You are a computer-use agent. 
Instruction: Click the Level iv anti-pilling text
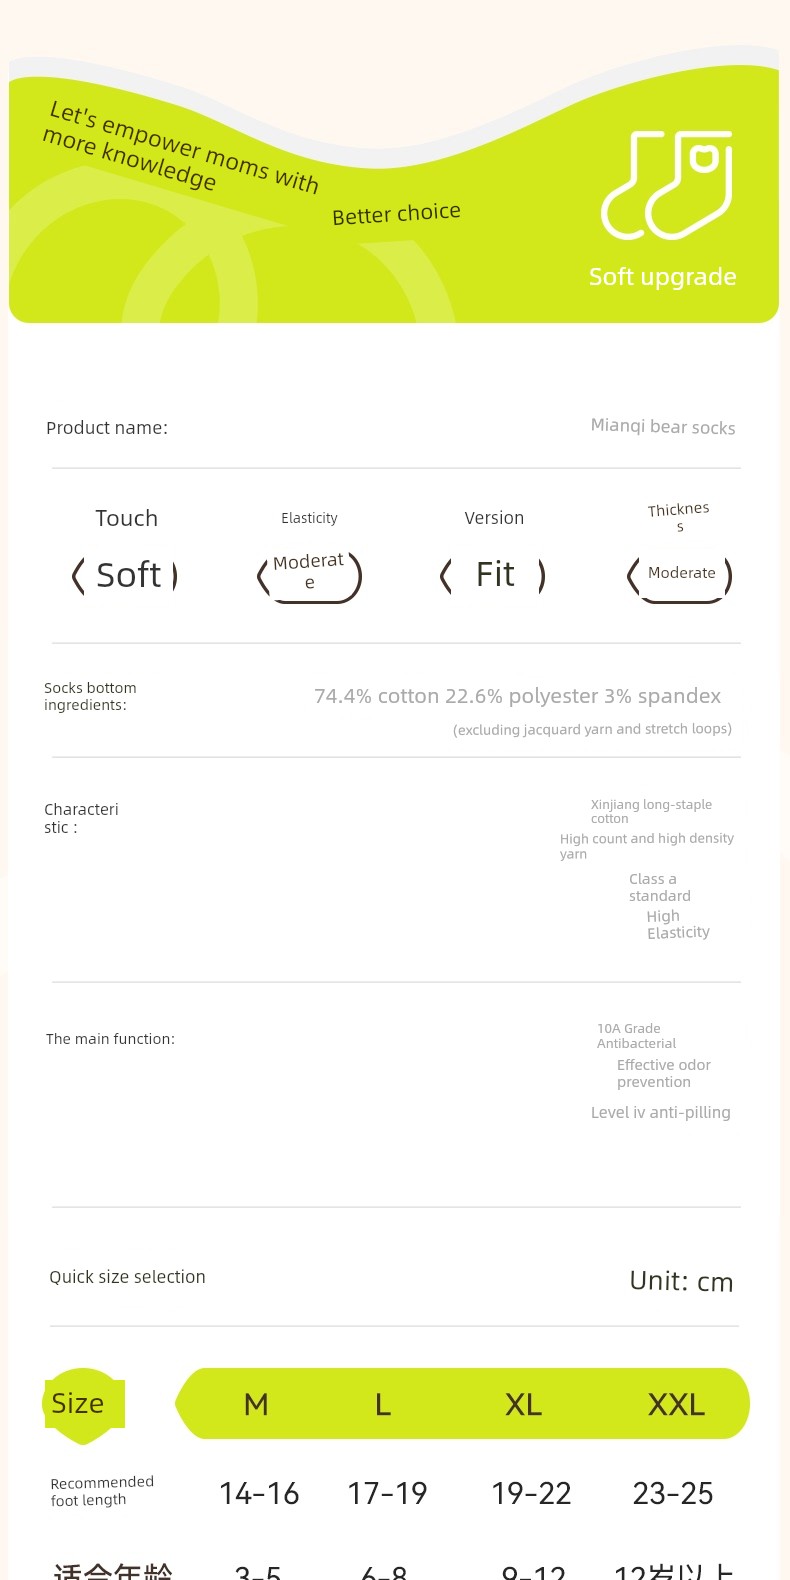(x=661, y=1113)
